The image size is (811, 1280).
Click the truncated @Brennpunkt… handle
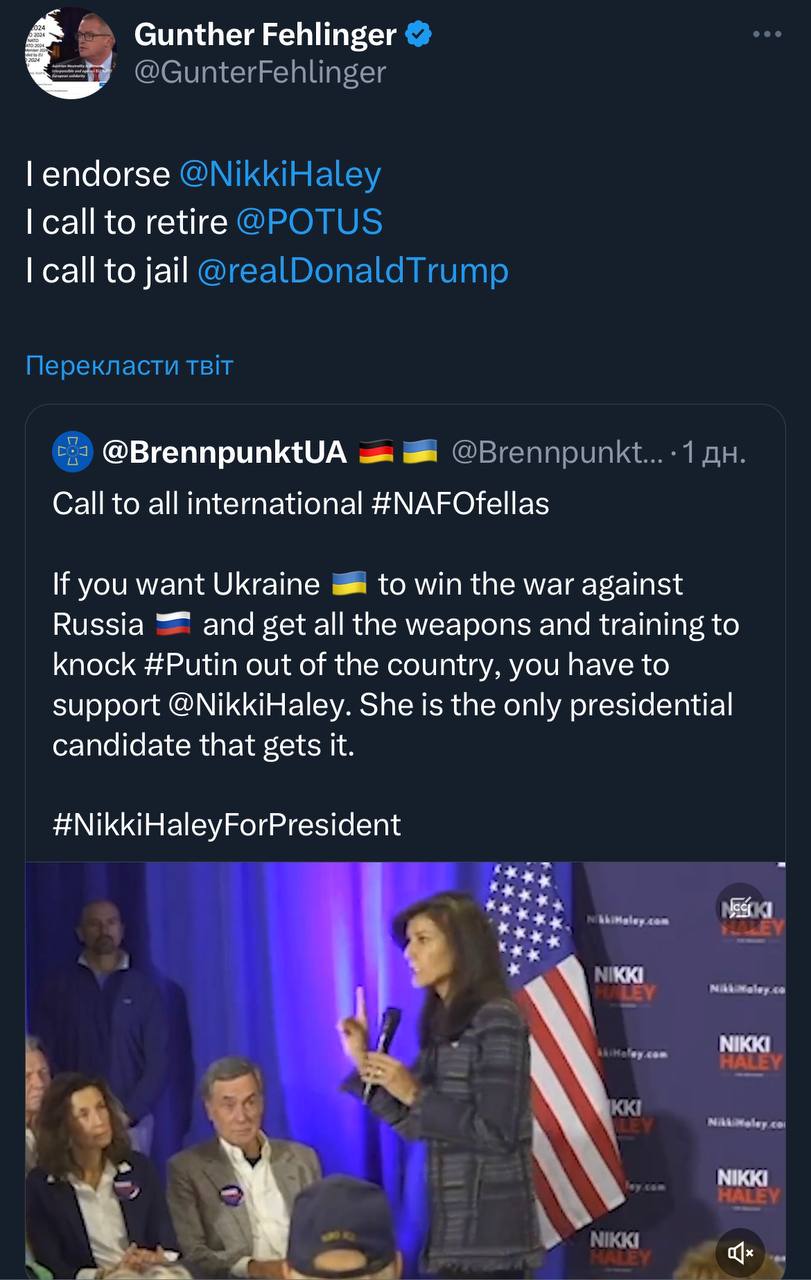(x=556, y=453)
